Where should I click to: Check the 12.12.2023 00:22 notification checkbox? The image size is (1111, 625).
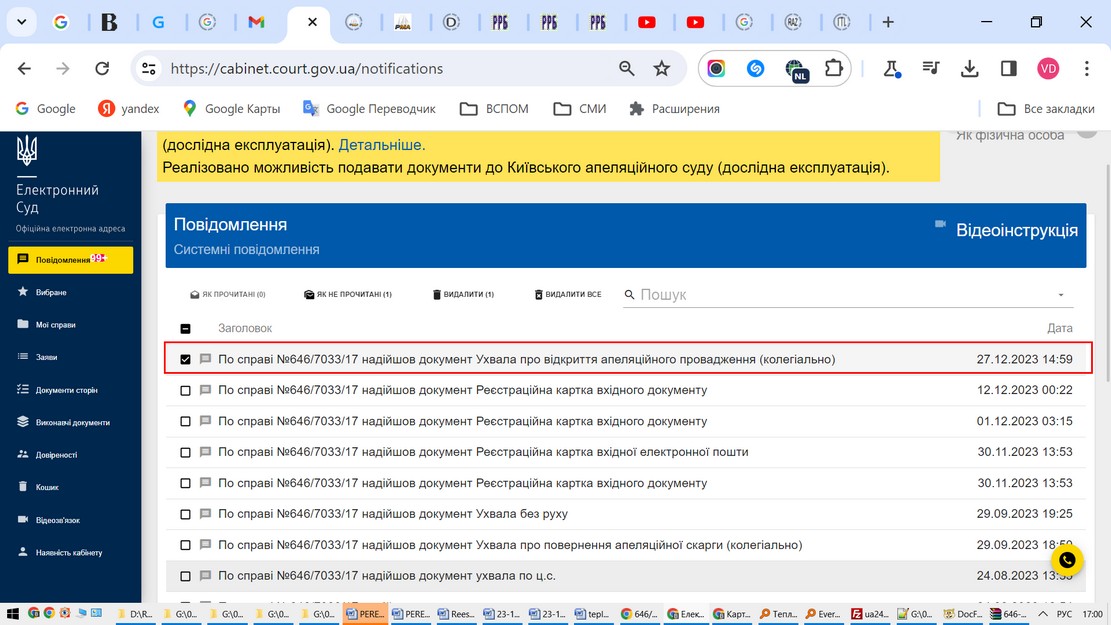(186, 390)
